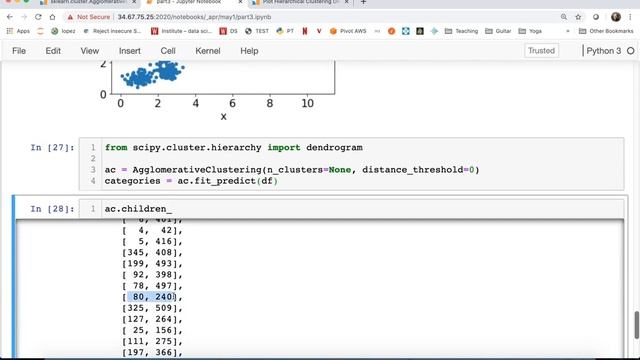The image size is (640, 360).
Task: Open the View menu
Action: click(89, 51)
